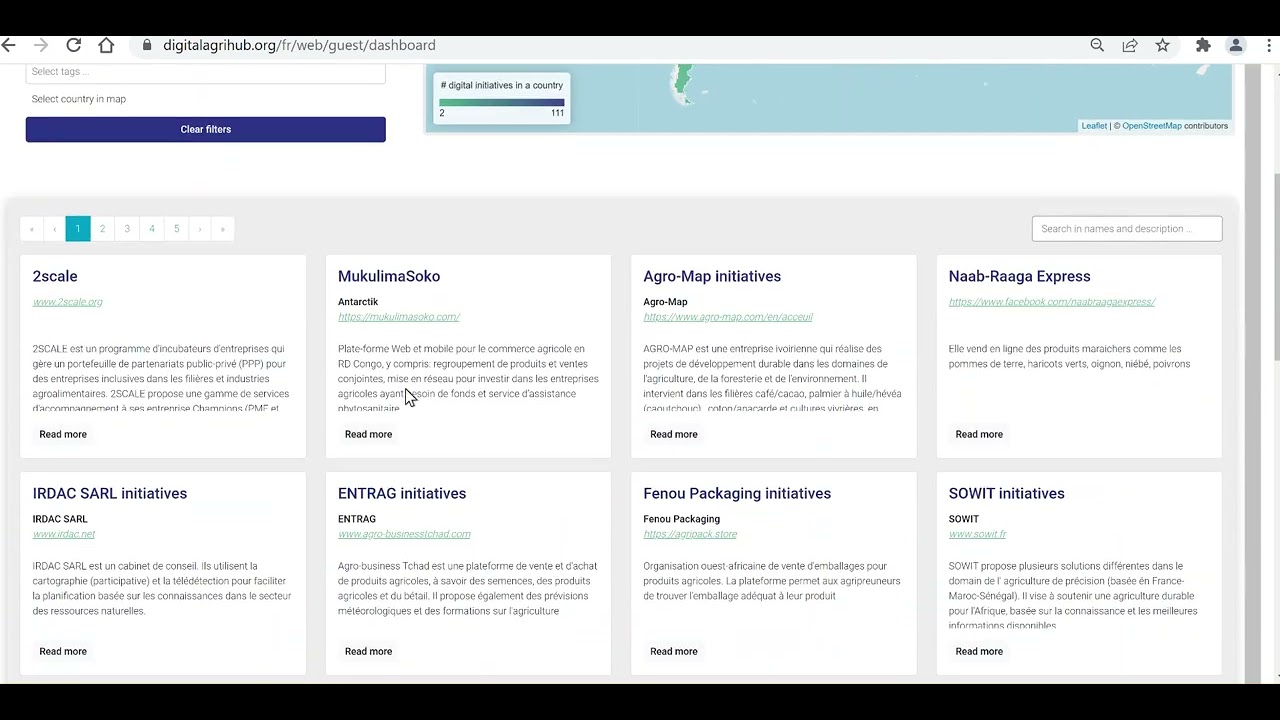Viewport: 1280px width, 720px height.
Task: Open the Leaflet attribution link
Action: 1094,126
